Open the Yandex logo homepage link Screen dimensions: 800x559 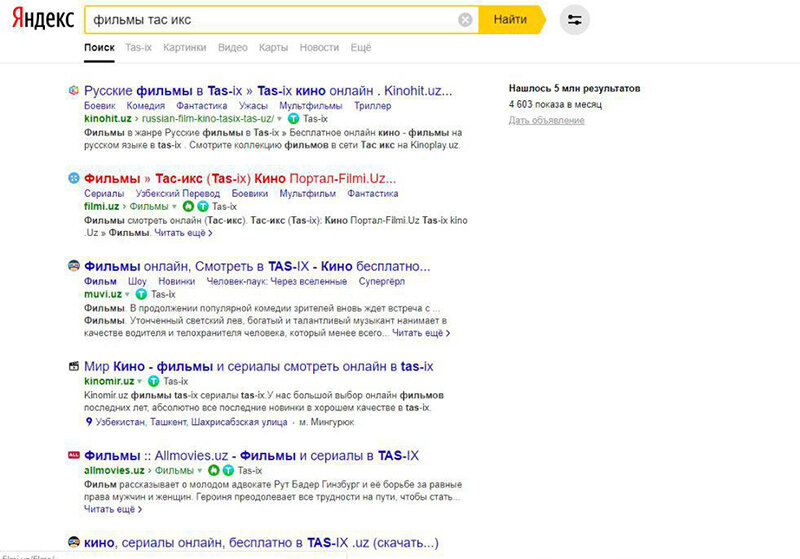tap(43, 18)
